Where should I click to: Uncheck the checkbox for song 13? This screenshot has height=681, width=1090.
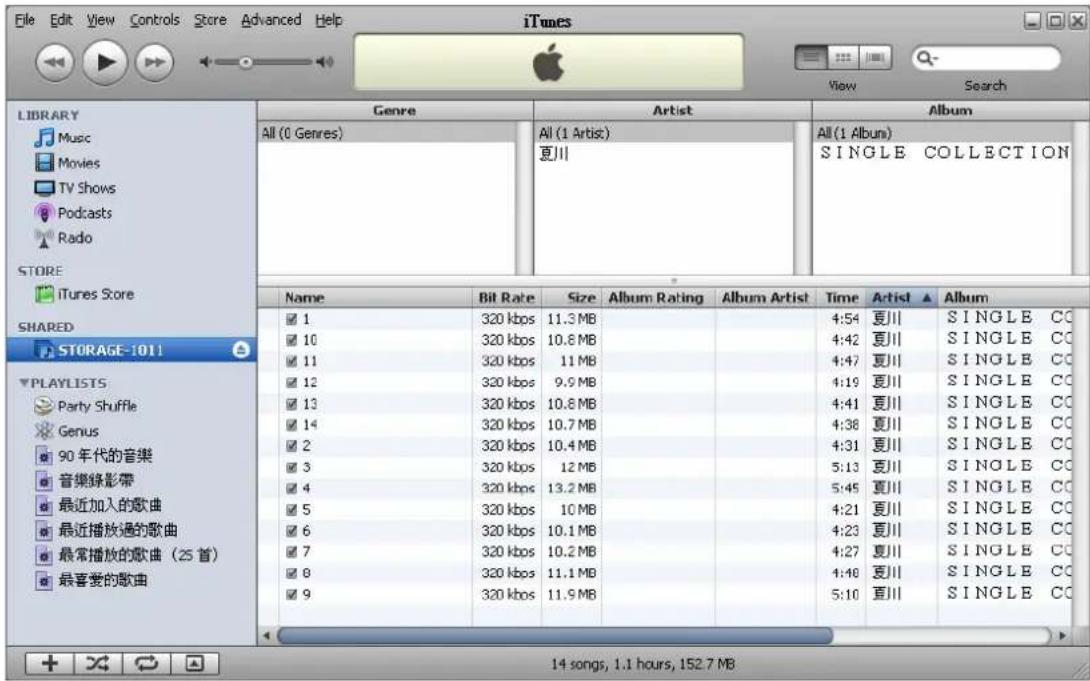coord(292,404)
